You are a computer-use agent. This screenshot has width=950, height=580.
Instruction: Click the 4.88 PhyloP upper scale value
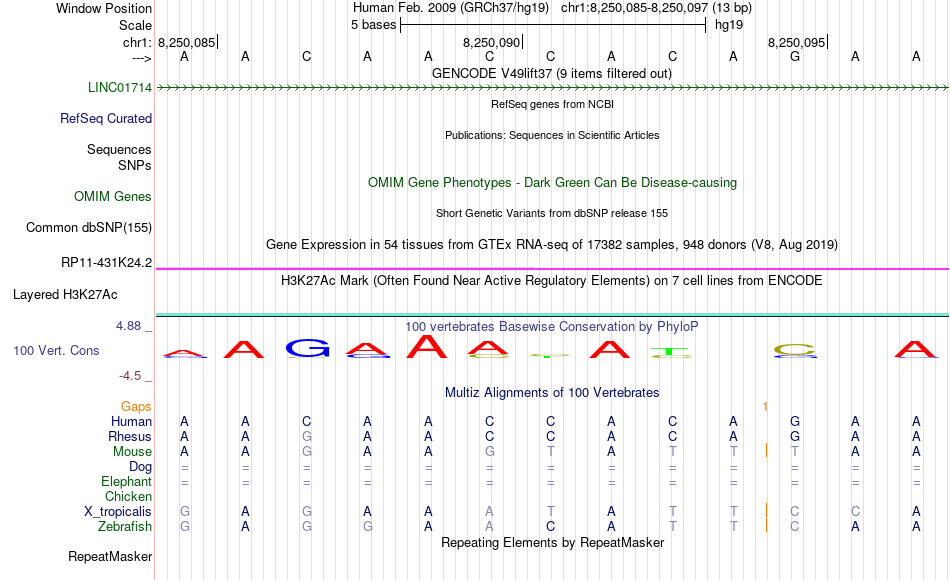pos(129,326)
